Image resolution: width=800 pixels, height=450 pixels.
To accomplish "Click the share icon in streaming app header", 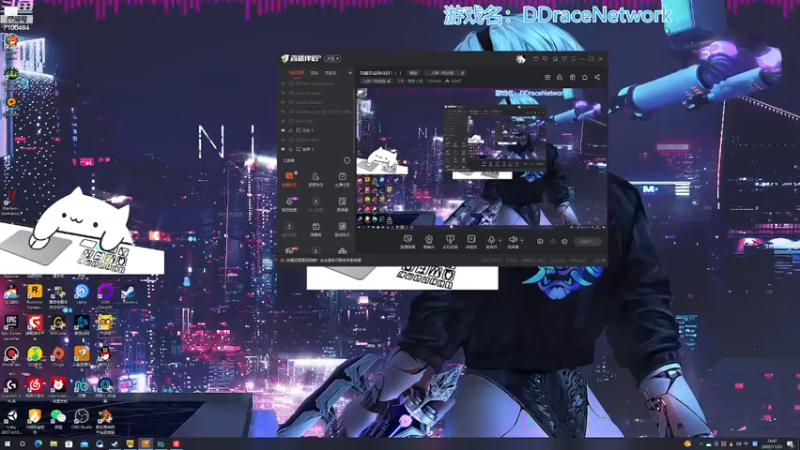I will click(x=597, y=78).
